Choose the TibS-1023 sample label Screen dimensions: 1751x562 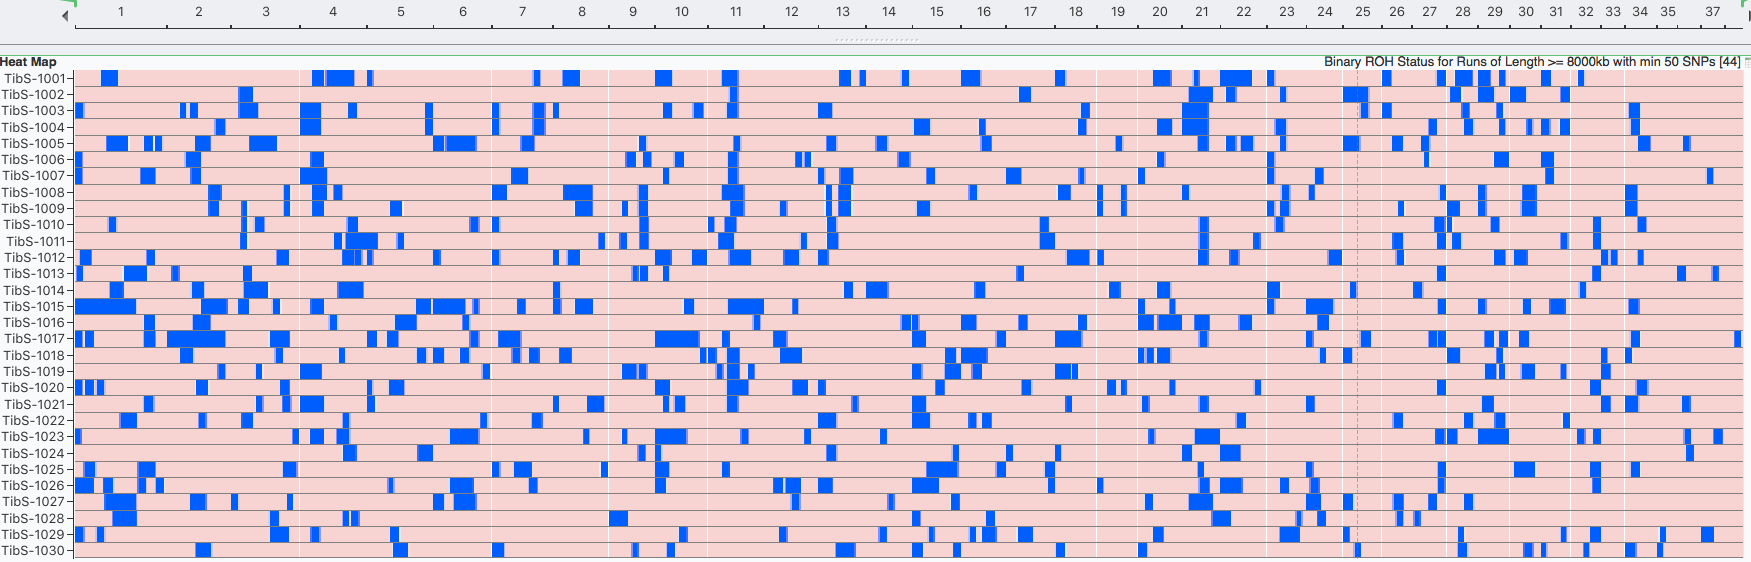[x=35, y=437]
